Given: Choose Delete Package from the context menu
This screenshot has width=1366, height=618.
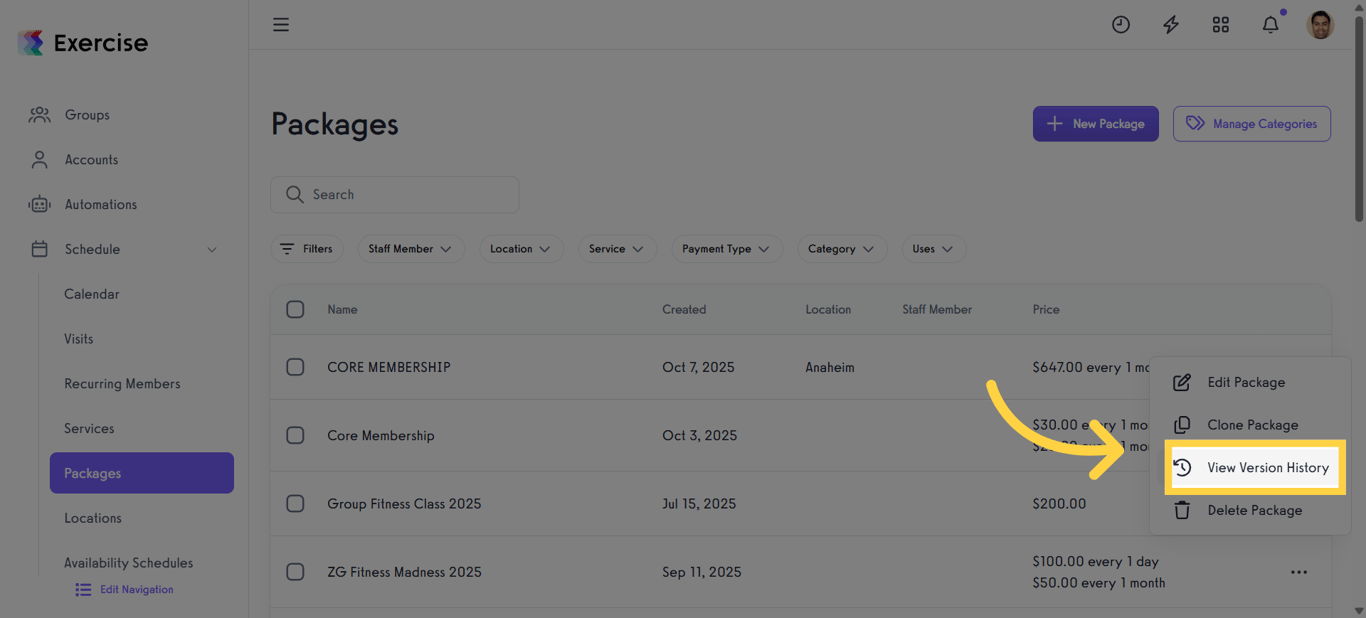Looking at the screenshot, I should point(1254,510).
